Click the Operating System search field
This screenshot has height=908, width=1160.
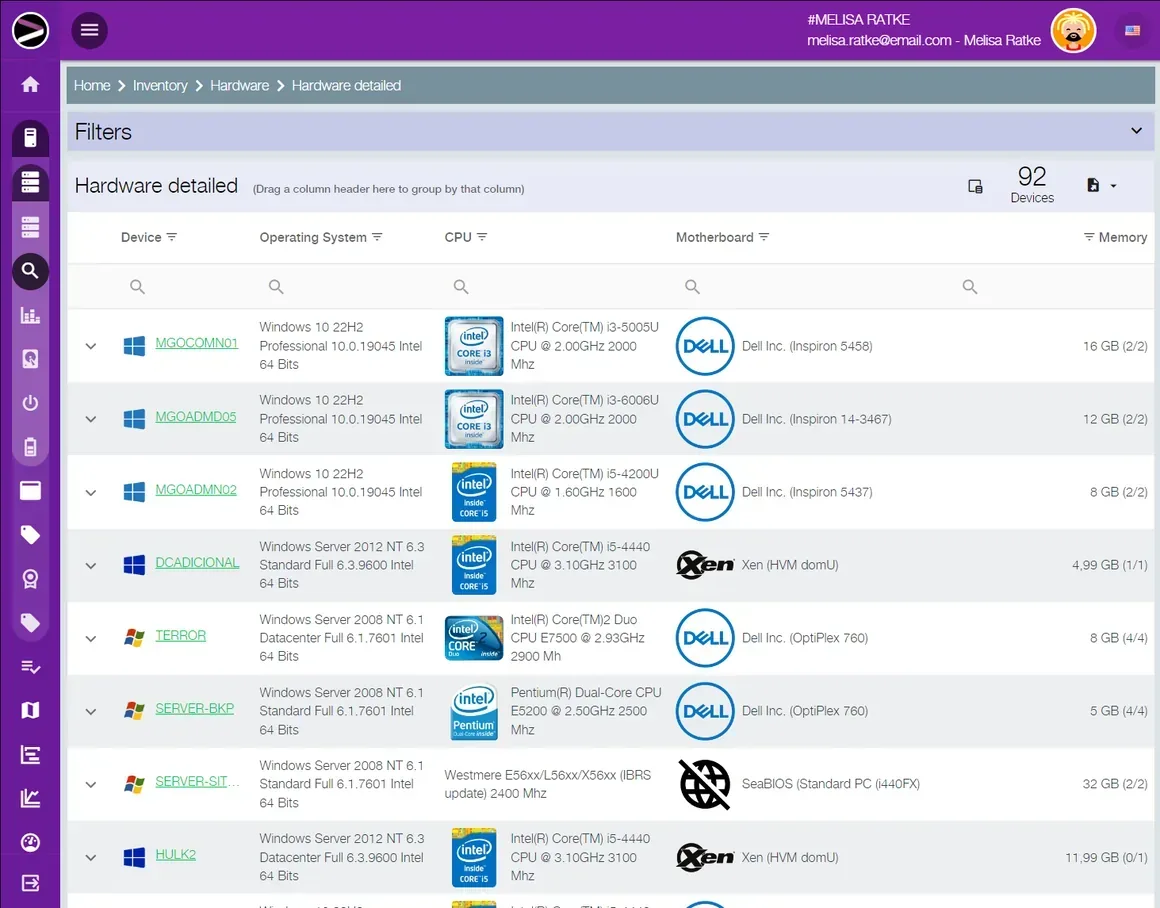(345, 286)
